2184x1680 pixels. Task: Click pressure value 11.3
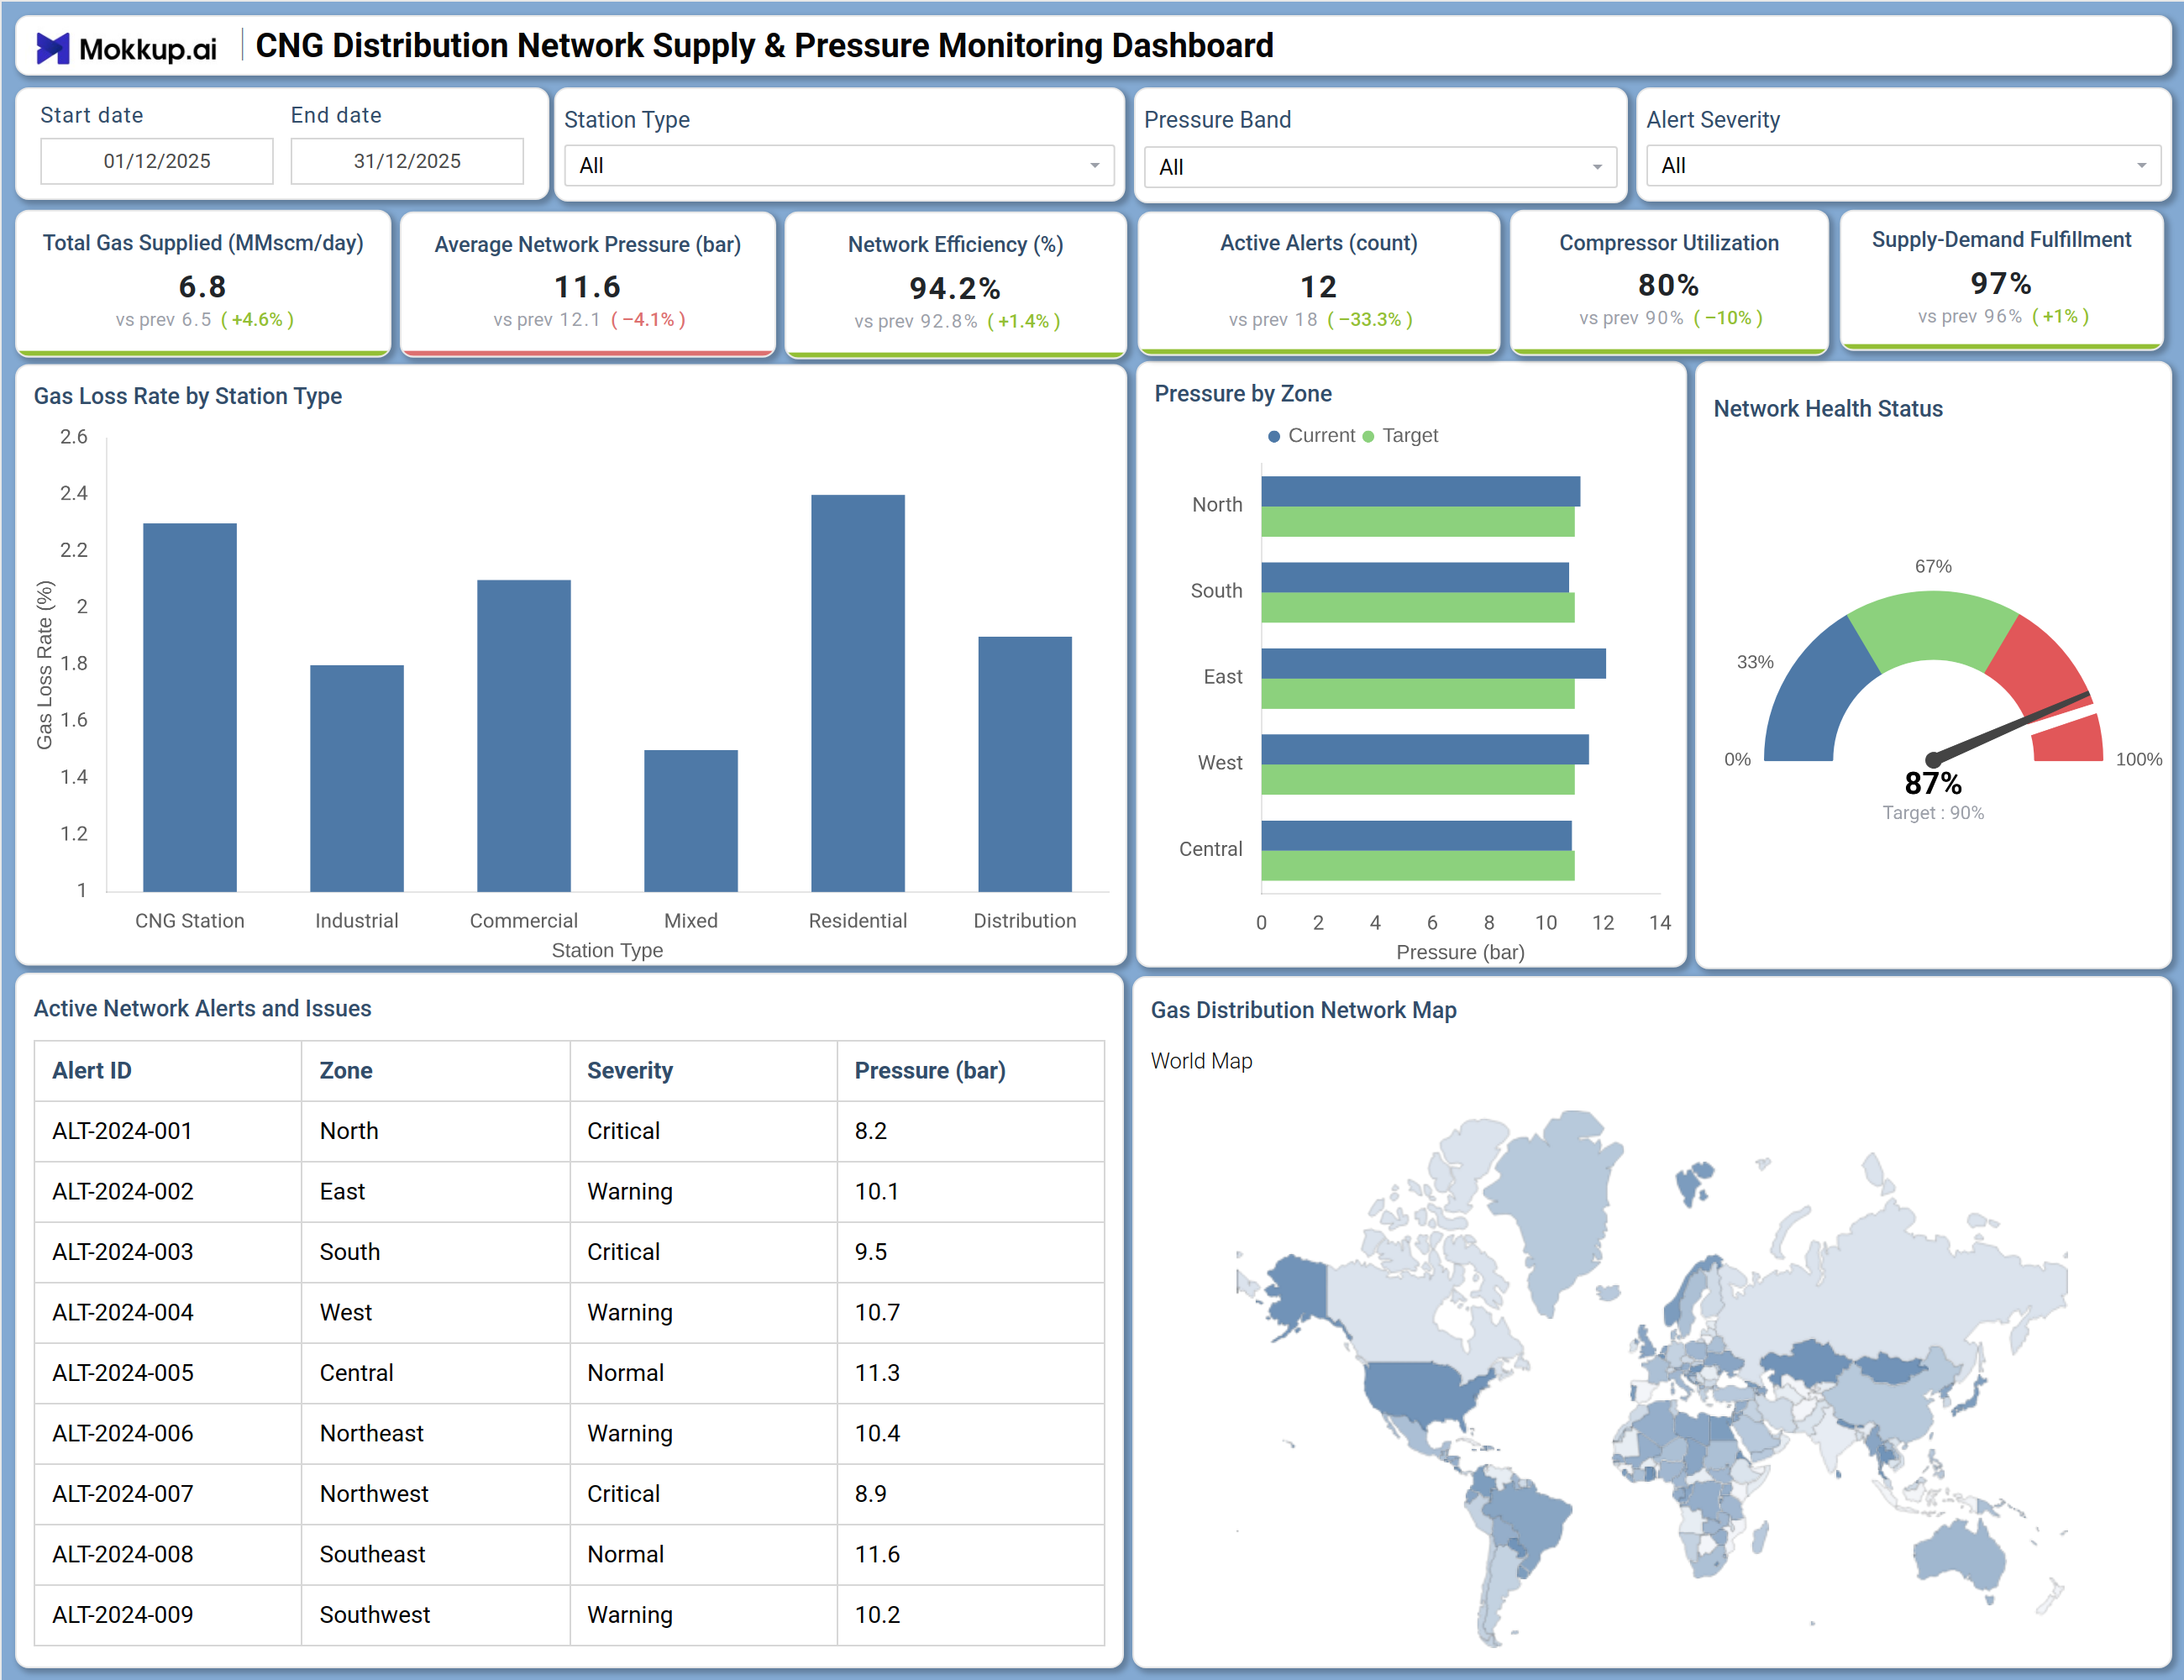point(877,1373)
